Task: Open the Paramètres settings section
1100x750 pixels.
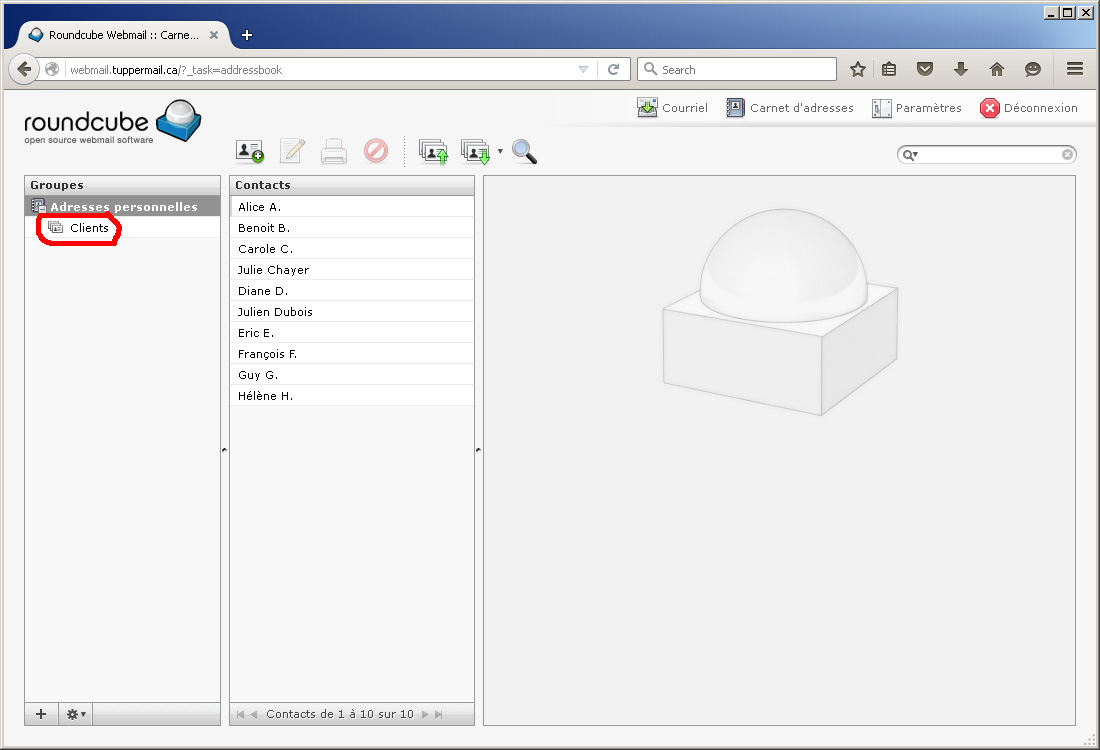Action: [917, 108]
